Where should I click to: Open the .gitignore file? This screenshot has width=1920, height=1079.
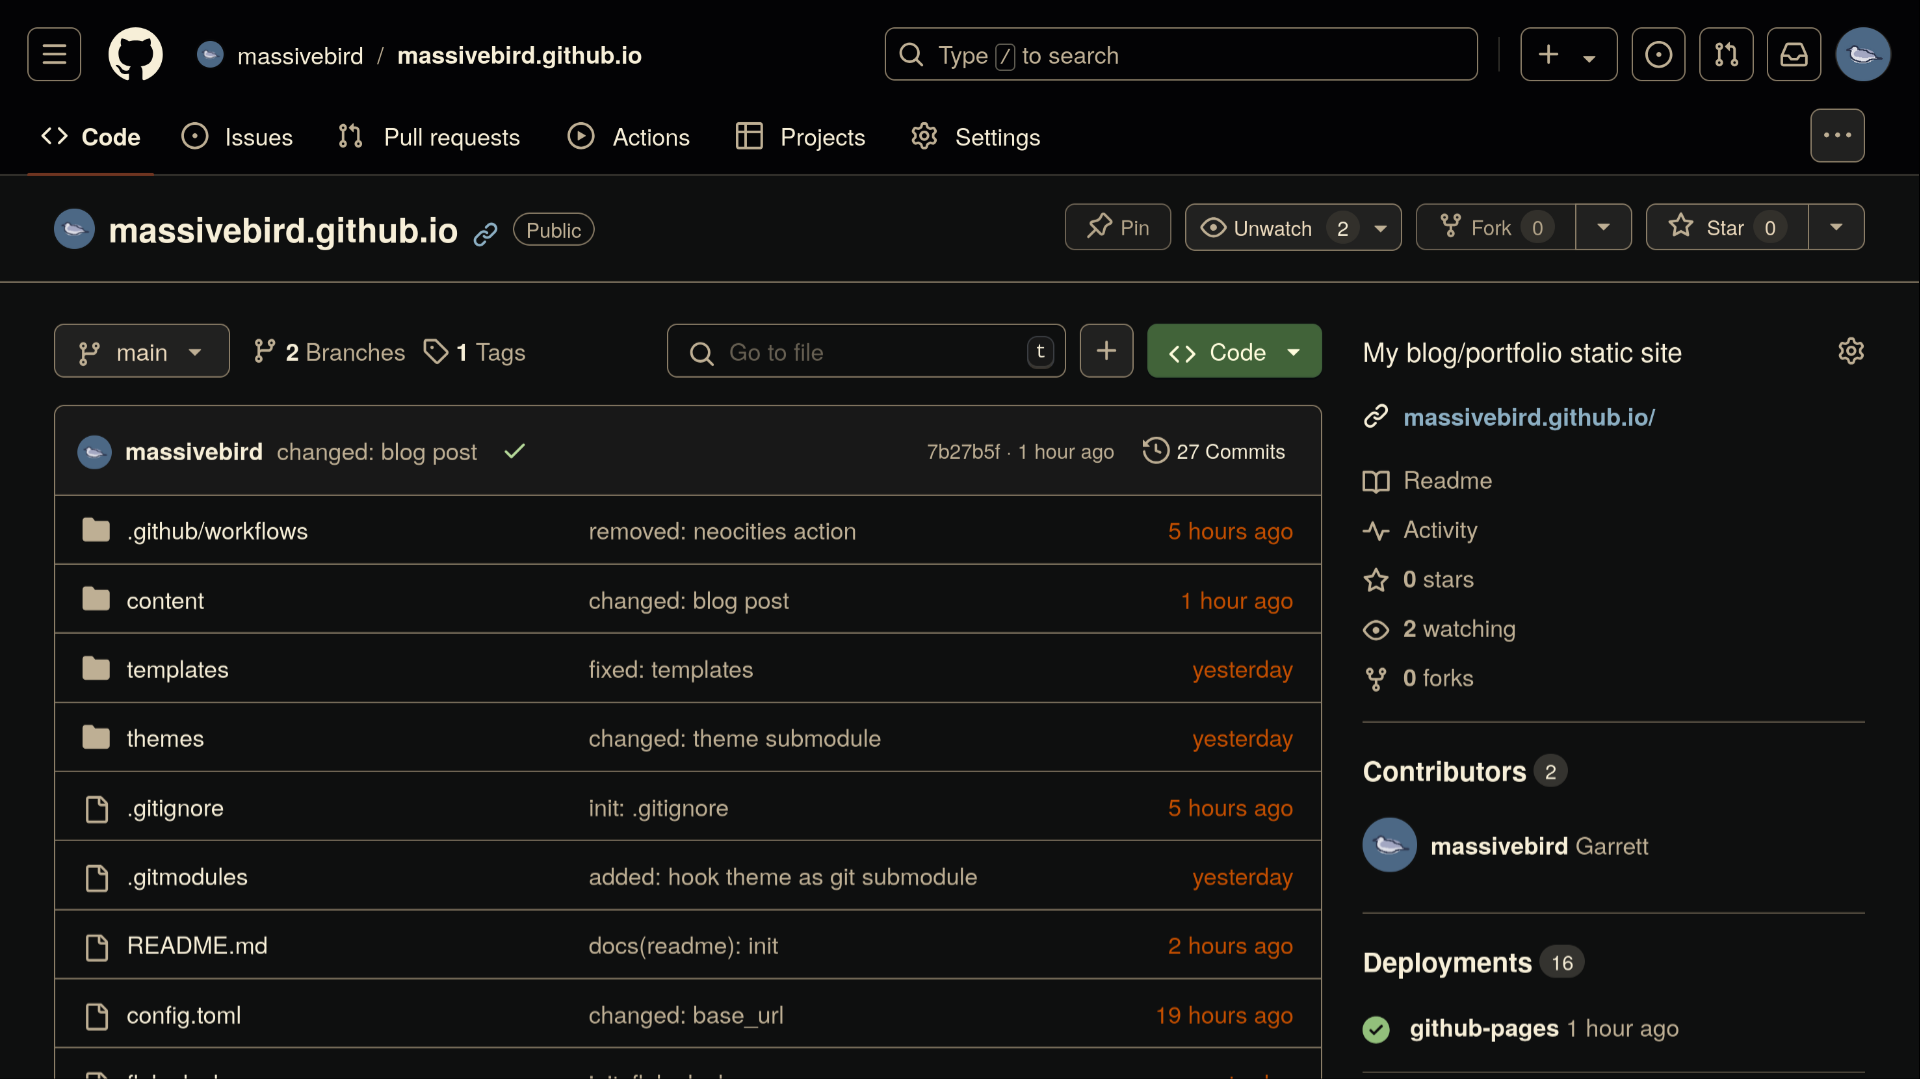(x=175, y=808)
